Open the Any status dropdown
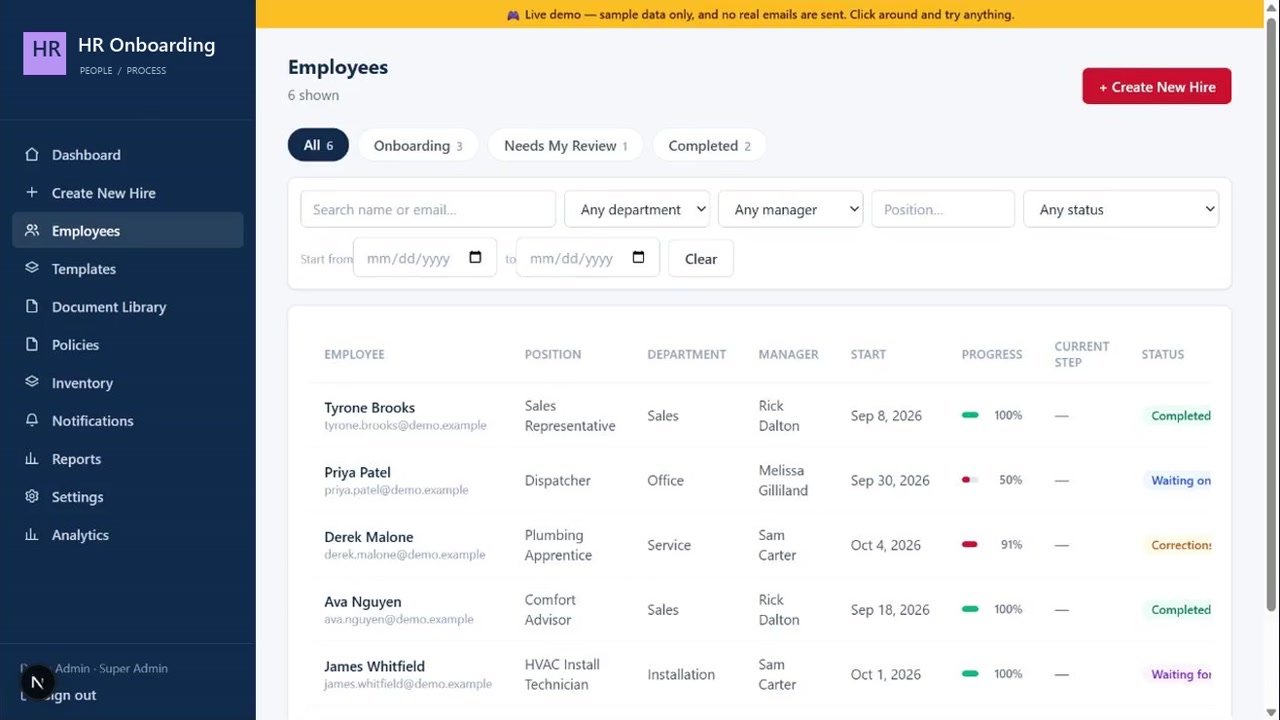 tap(1121, 209)
